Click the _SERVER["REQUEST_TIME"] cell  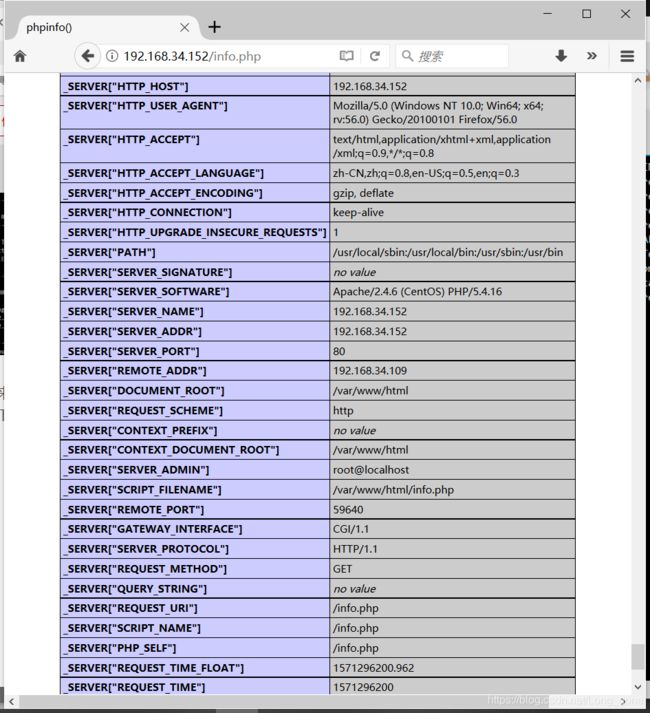click(195, 686)
